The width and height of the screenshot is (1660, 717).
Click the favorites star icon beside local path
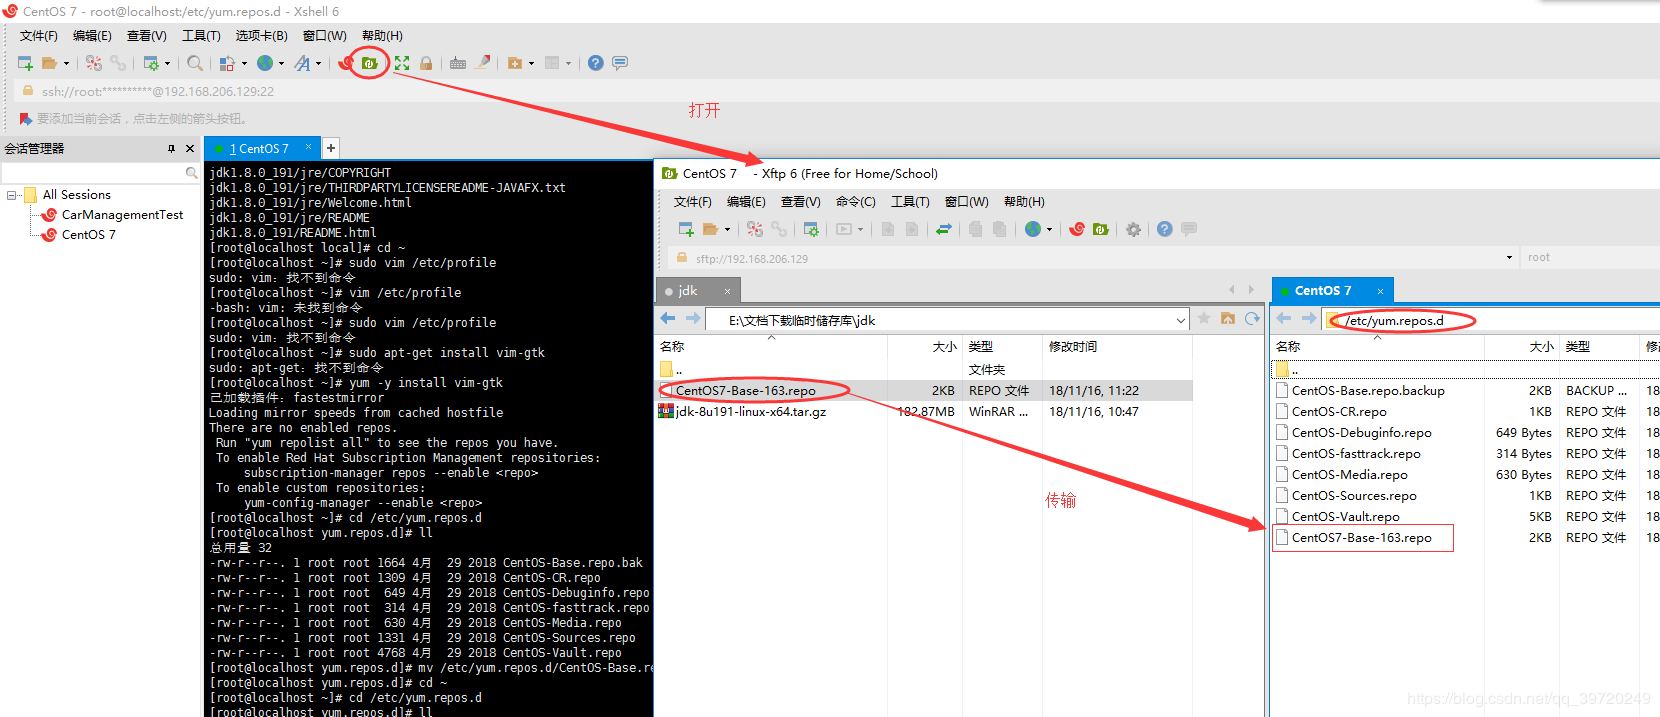click(x=1204, y=319)
